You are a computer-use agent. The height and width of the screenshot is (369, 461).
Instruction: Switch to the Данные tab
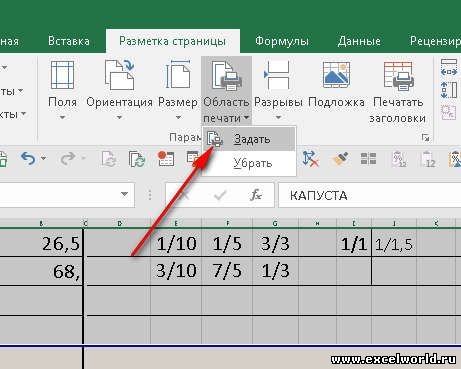coord(359,41)
